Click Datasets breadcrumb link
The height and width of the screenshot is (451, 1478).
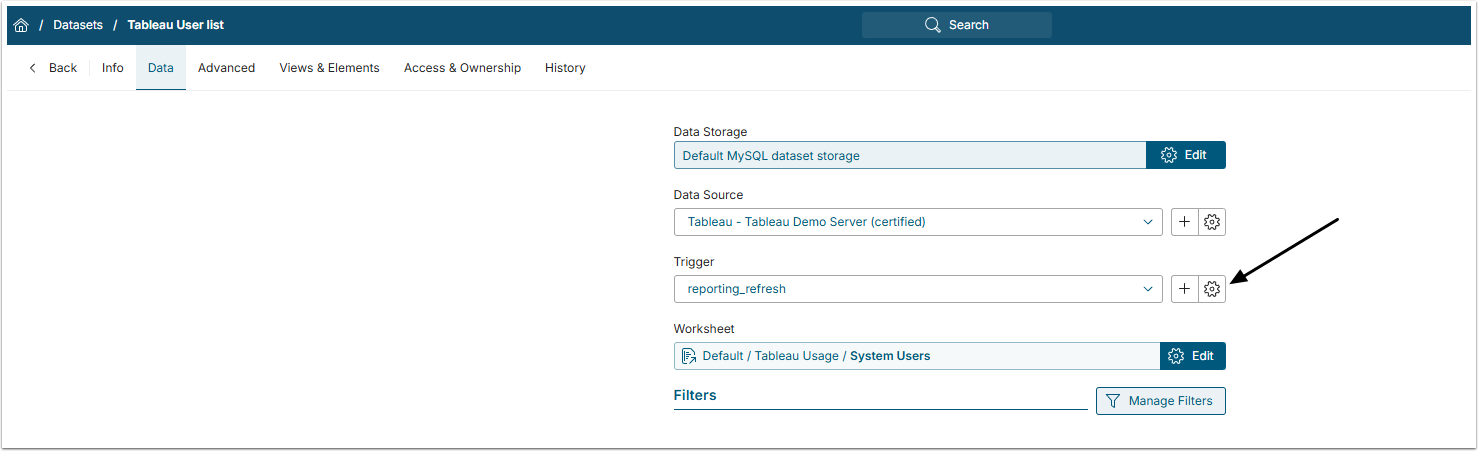[78, 25]
